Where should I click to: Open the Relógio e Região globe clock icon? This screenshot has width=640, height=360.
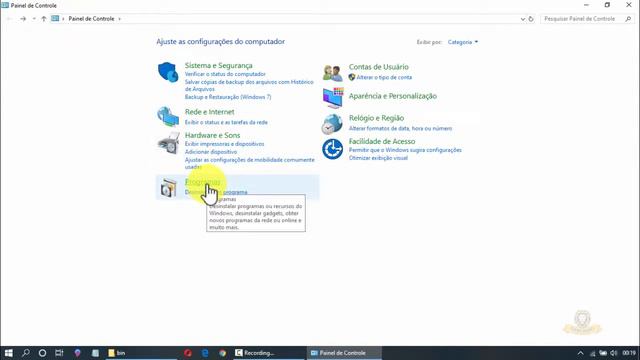(x=332, y=124)
